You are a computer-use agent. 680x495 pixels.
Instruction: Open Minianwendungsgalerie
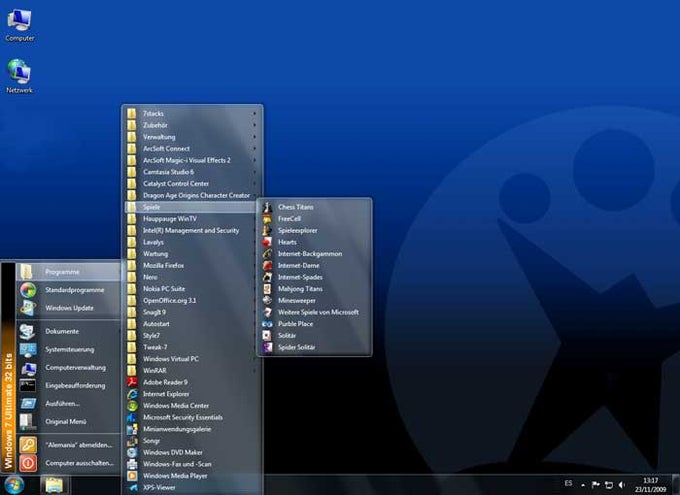[193, 429]
